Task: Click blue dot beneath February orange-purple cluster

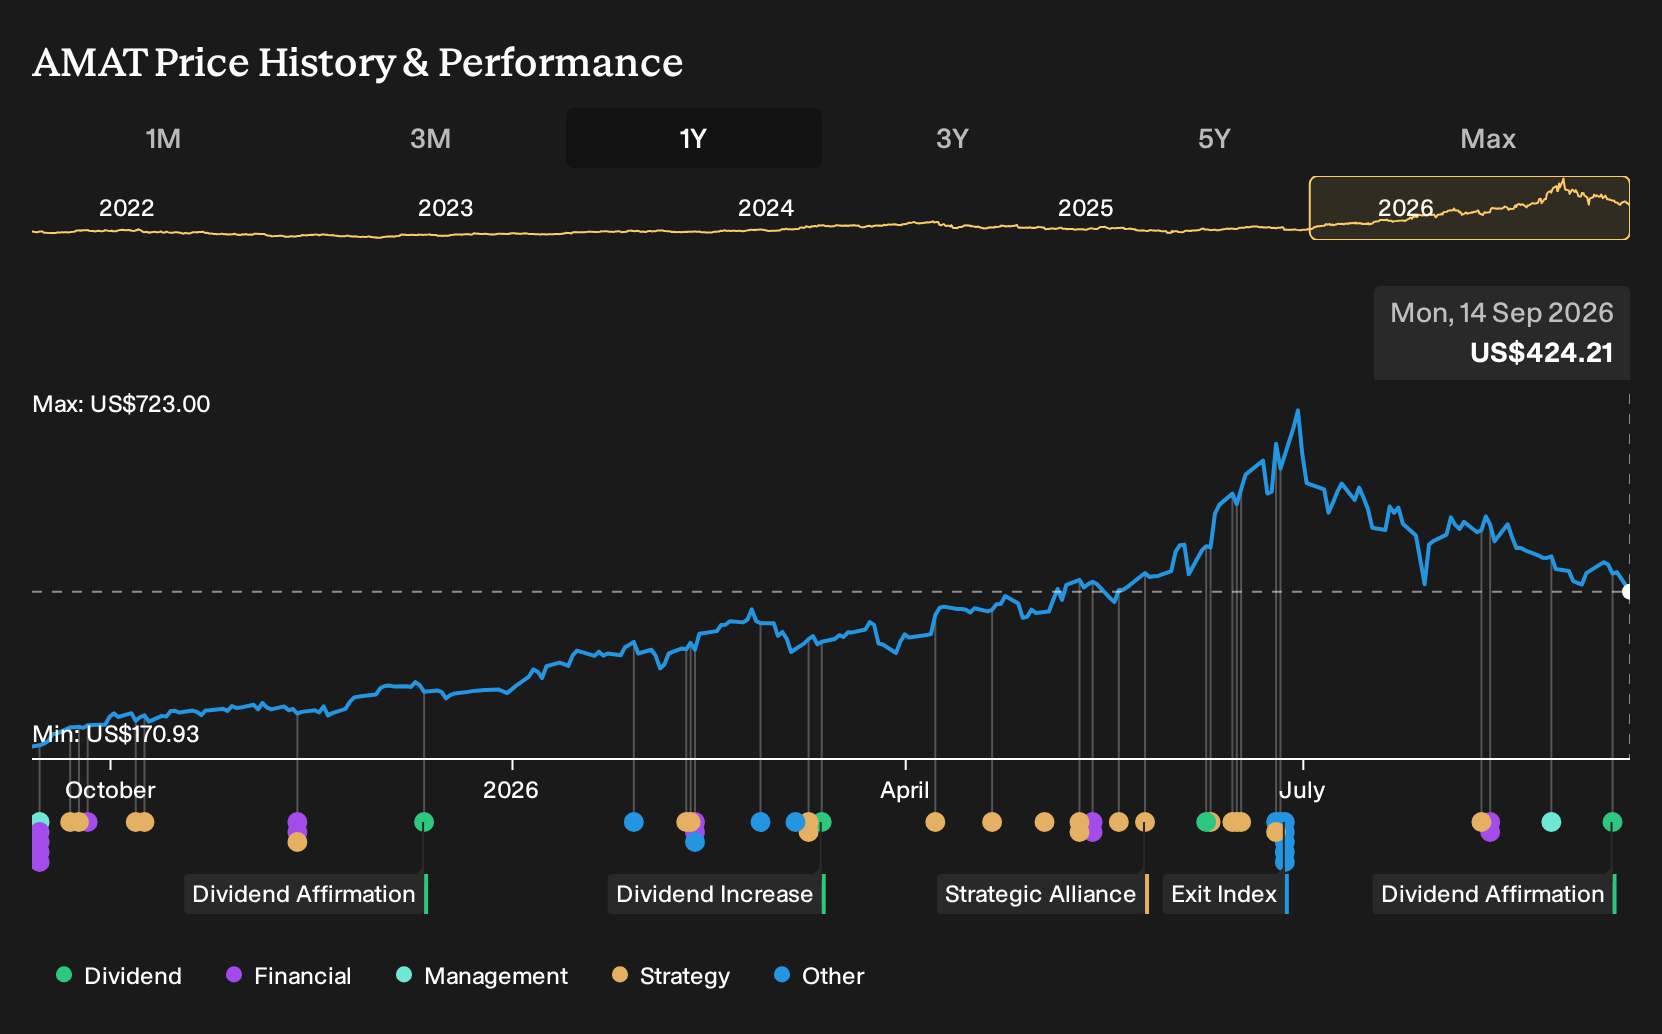Action: tap(695, 842)
